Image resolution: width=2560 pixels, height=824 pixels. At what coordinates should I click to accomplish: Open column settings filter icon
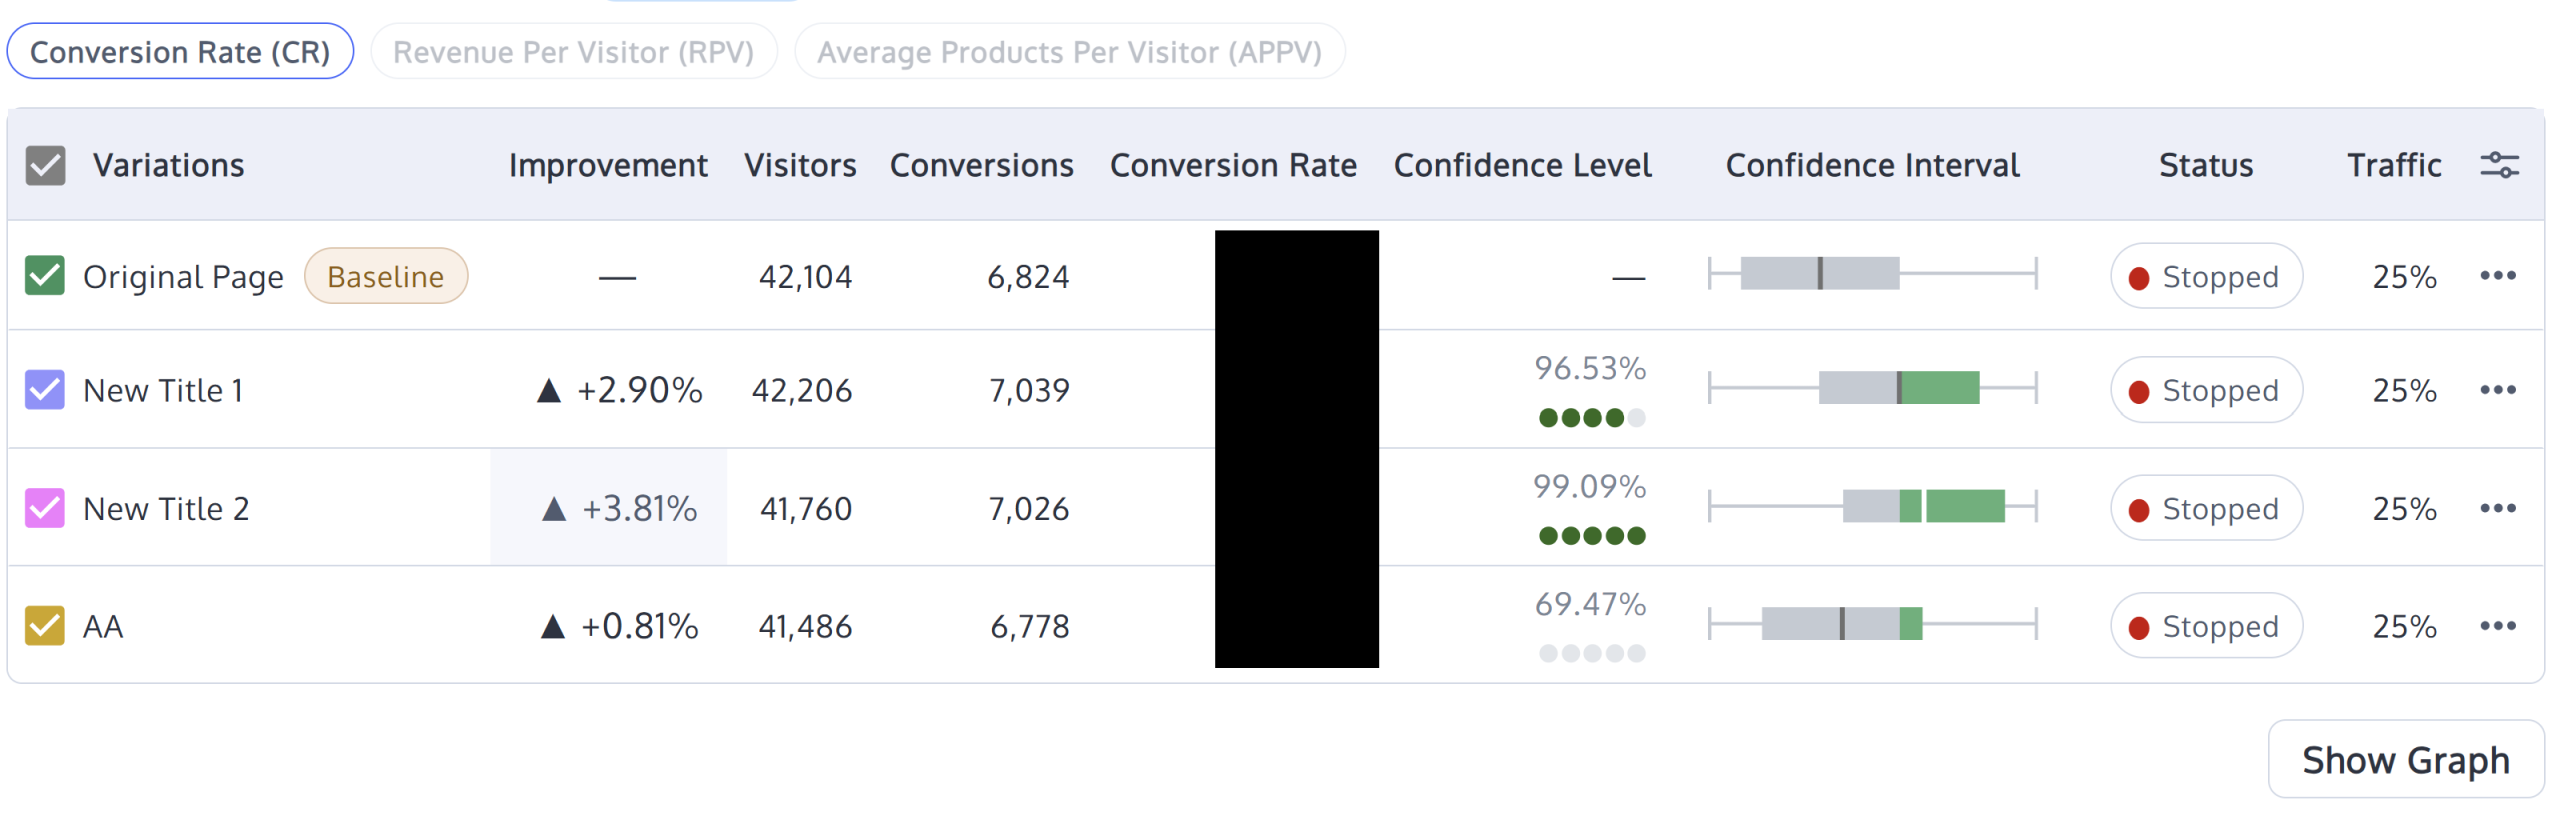2498,165
